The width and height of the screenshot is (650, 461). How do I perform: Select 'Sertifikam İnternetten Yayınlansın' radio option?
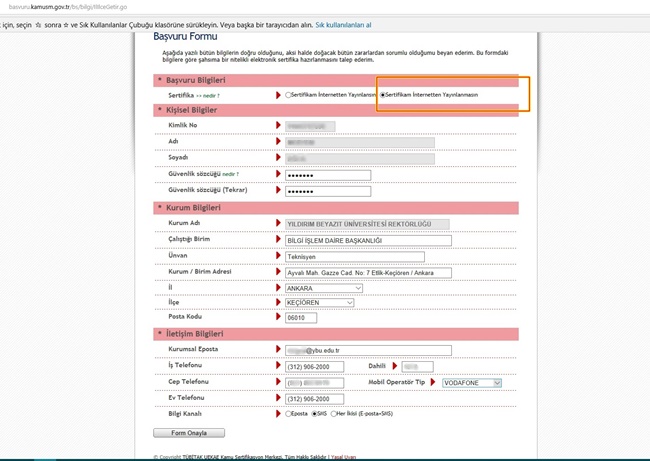coord(289,95)
